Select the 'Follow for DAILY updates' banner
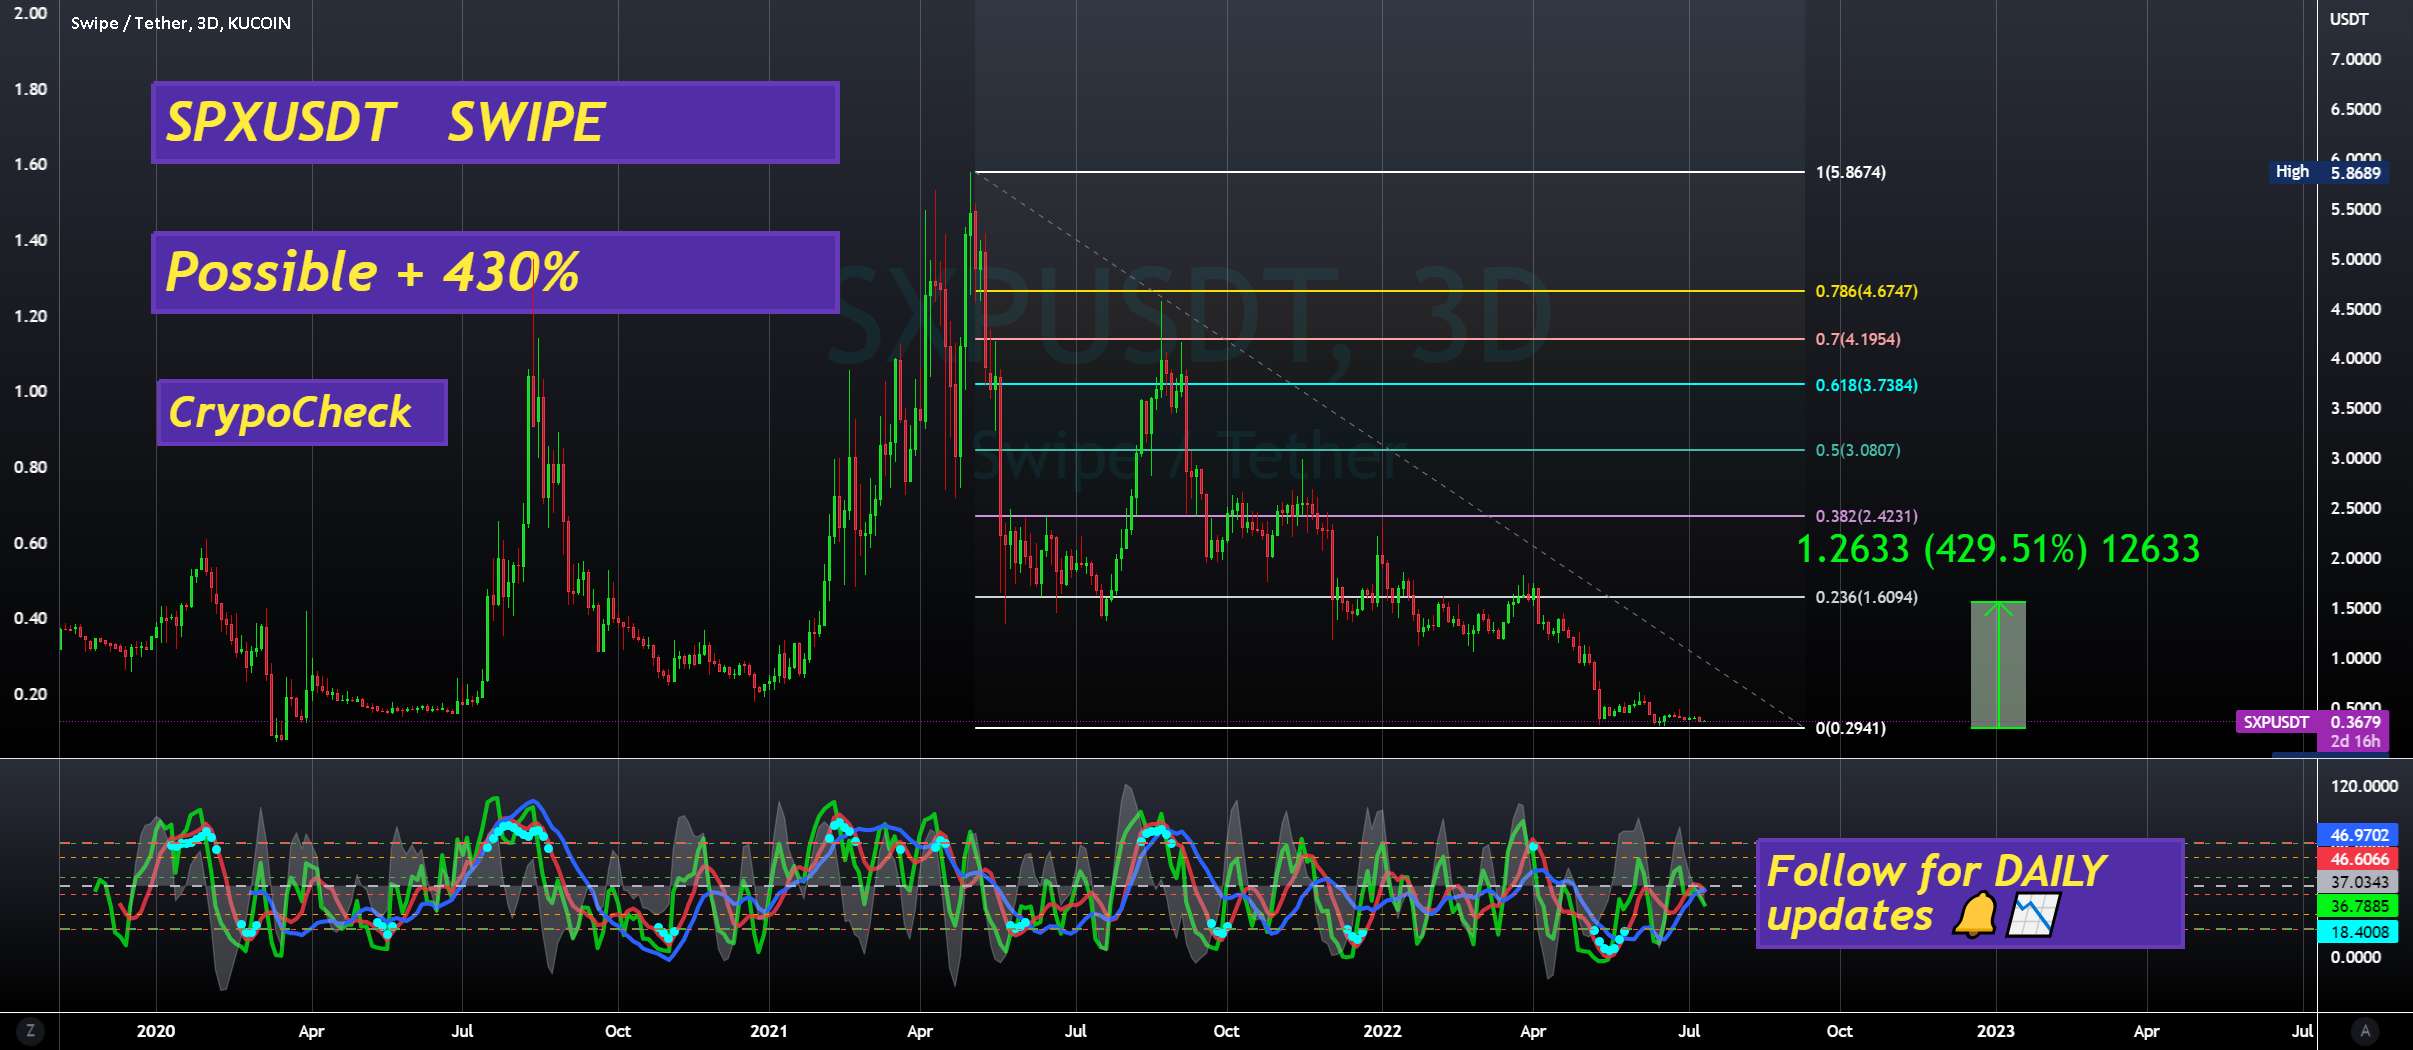 pyautogui.click(x=1970, y=893)
